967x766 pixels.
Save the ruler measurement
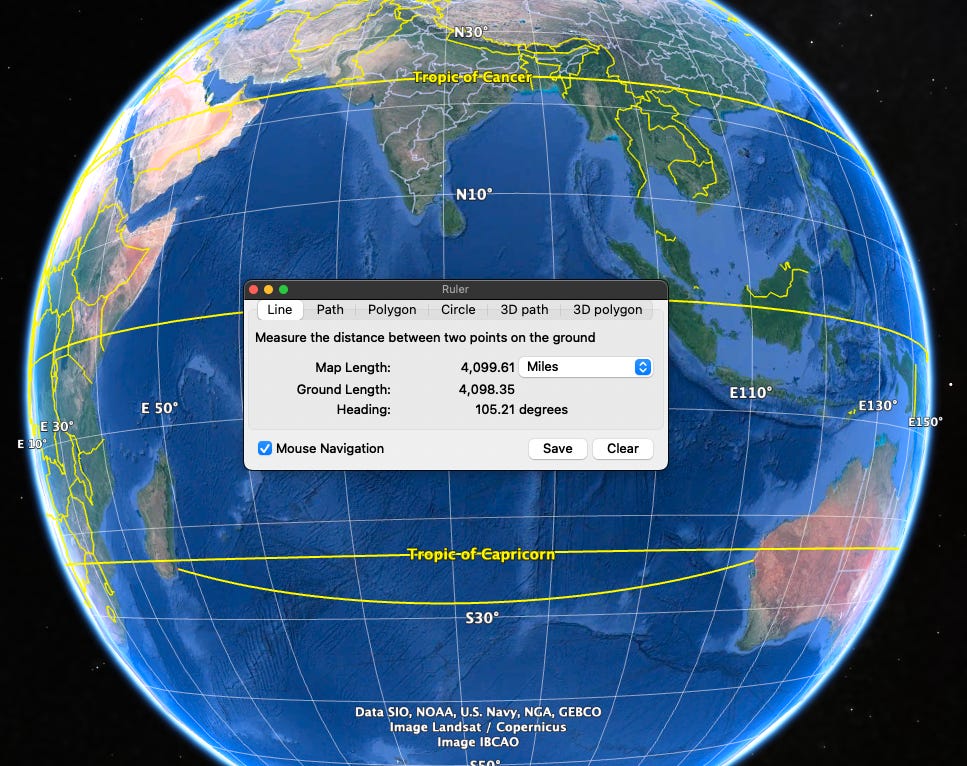tap(558, 448)
